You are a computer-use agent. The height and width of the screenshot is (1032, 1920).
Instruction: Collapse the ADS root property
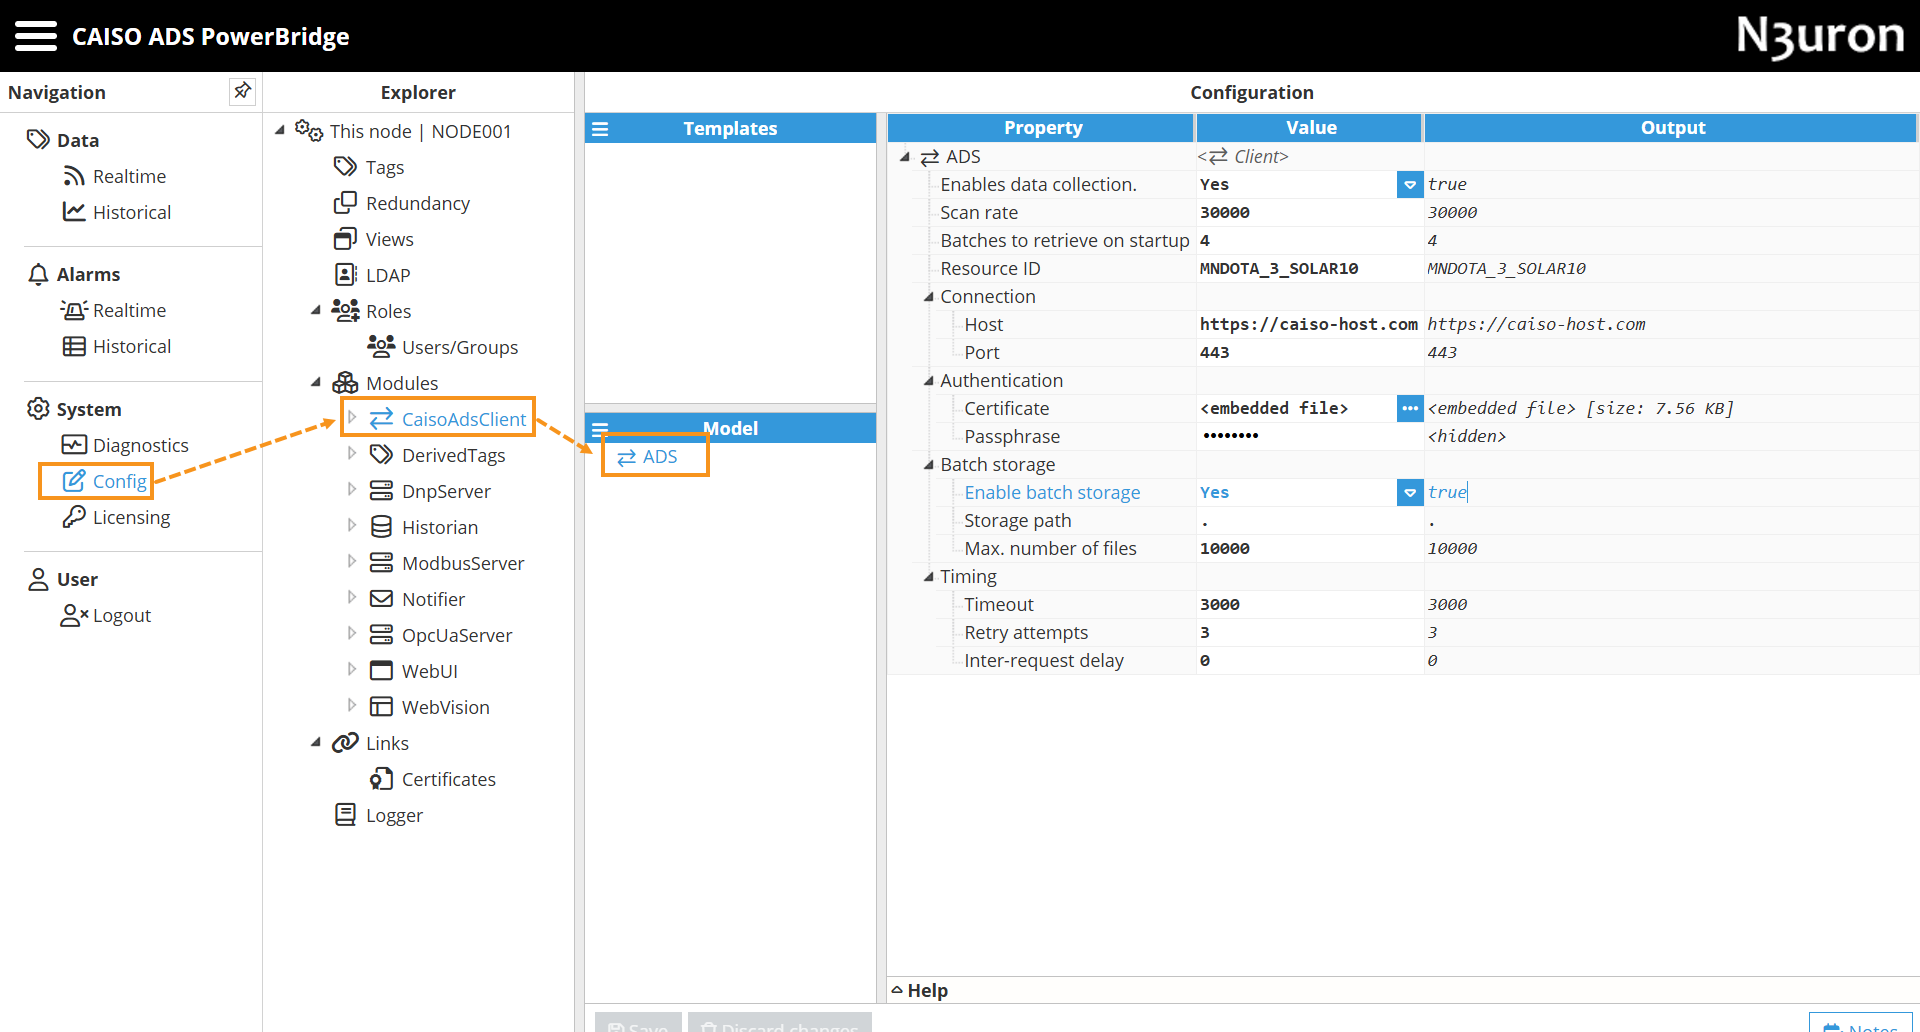click(905, 157)
